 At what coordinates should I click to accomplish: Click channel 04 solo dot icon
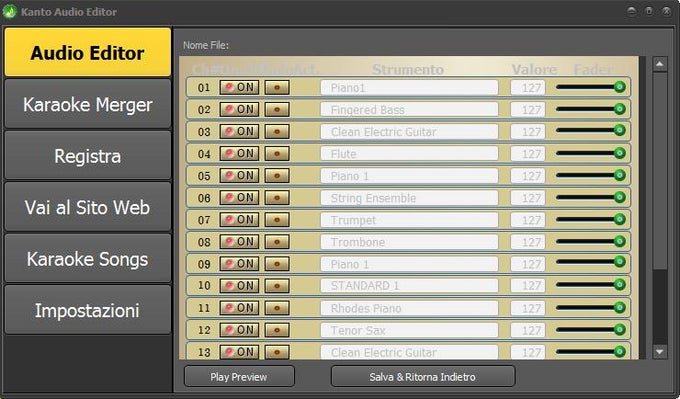click(x=277, y=154)
